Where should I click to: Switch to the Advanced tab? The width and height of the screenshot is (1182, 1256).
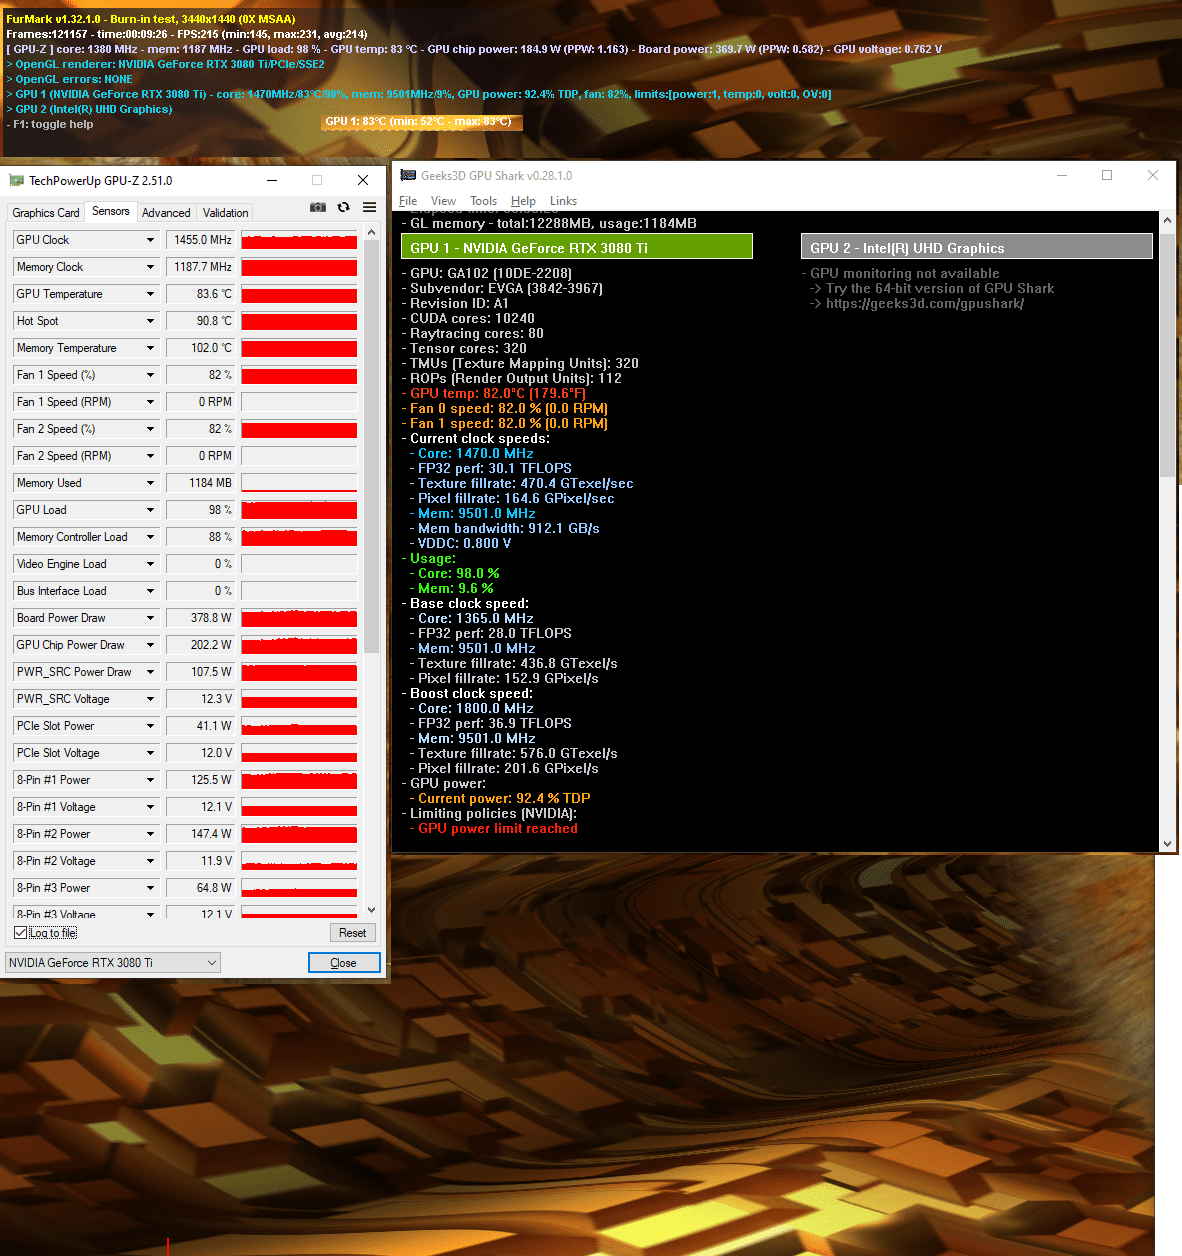[166, 212]
